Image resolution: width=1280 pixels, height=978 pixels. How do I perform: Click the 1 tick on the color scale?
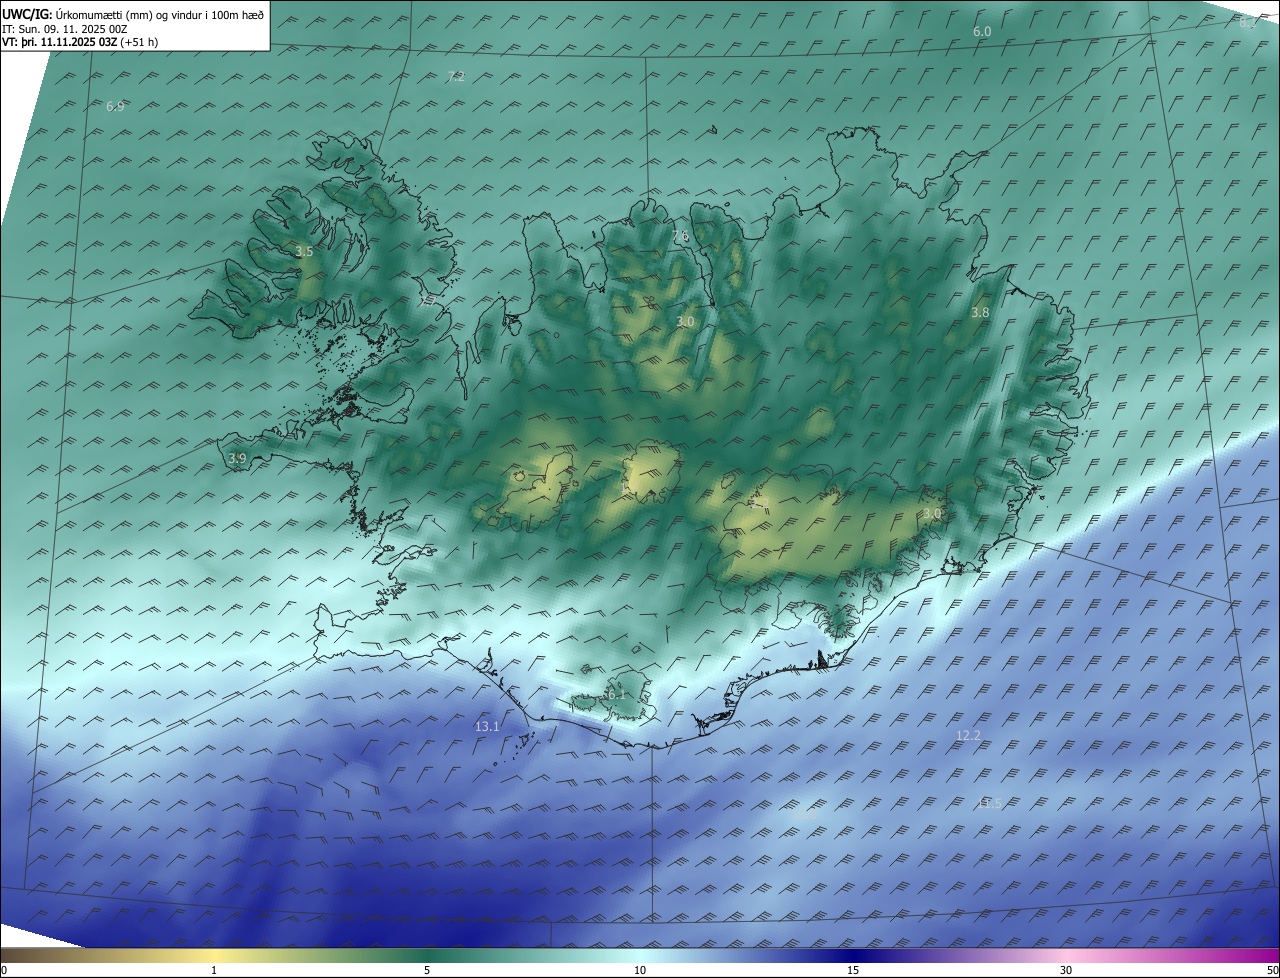(214, 970)
